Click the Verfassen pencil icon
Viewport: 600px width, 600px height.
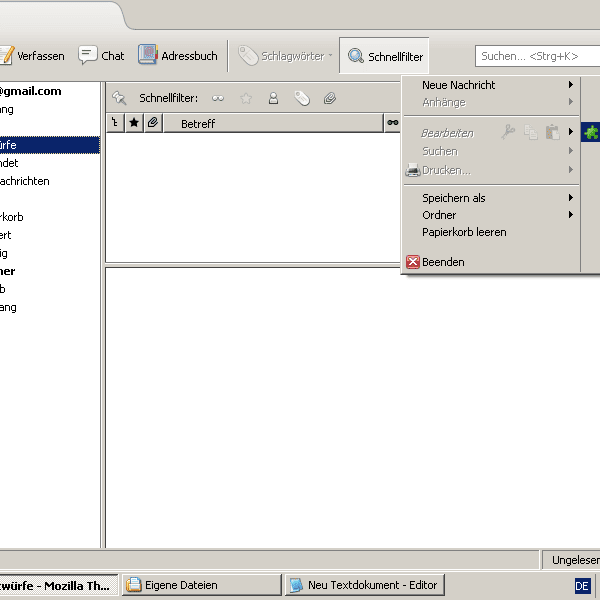point(7,55)
